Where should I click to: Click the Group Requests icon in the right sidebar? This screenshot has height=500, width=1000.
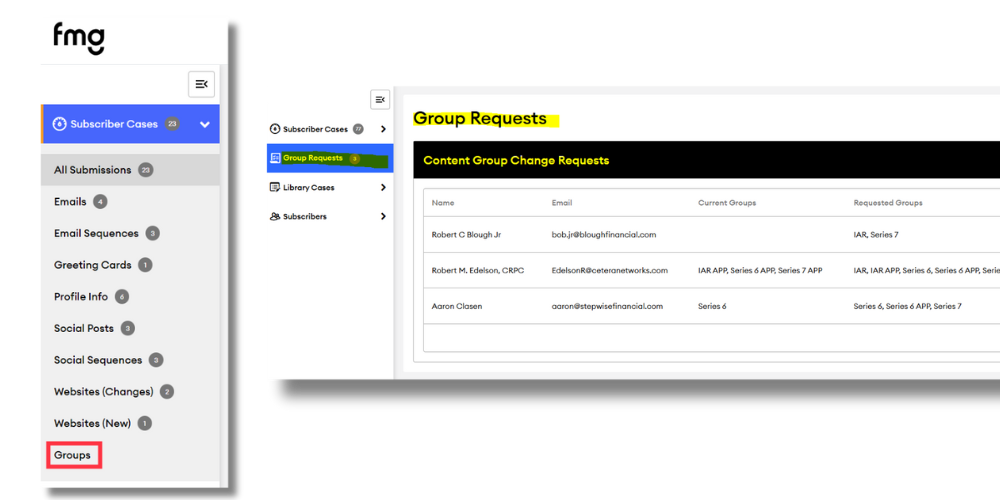[275, 158]
